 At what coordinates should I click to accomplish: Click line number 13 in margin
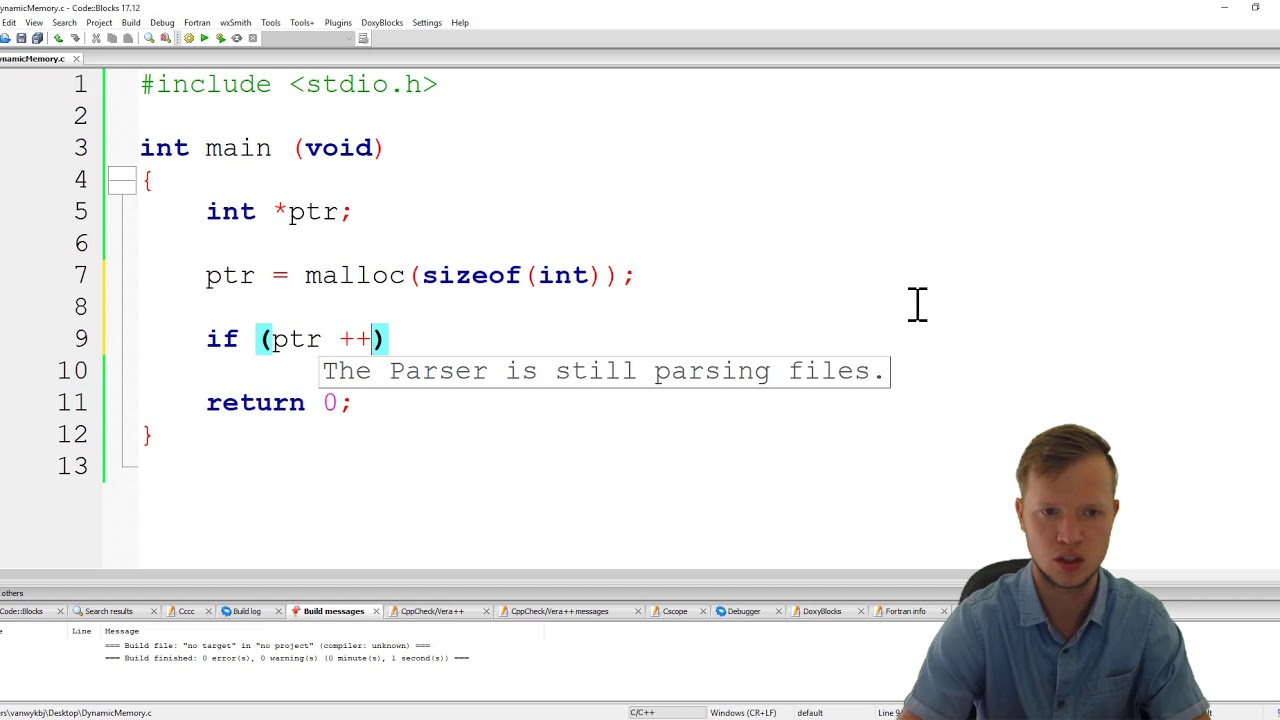pos(73,466)
